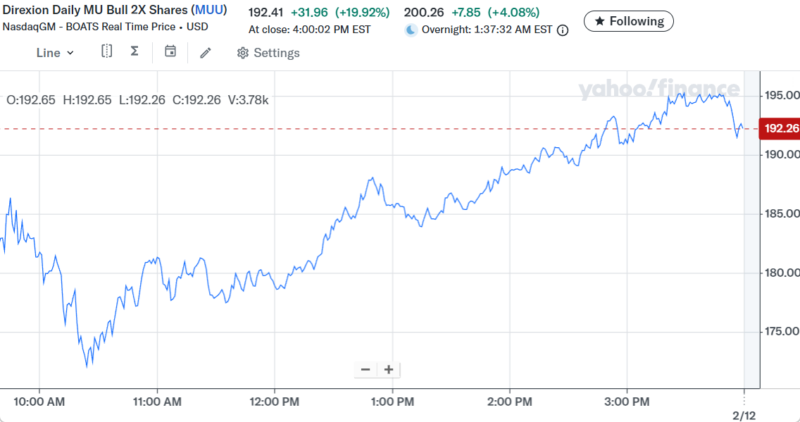Screen dimensions: 800x422
Task: Open chart Settings
Action: pyautogui.click(x=268, y=53)
